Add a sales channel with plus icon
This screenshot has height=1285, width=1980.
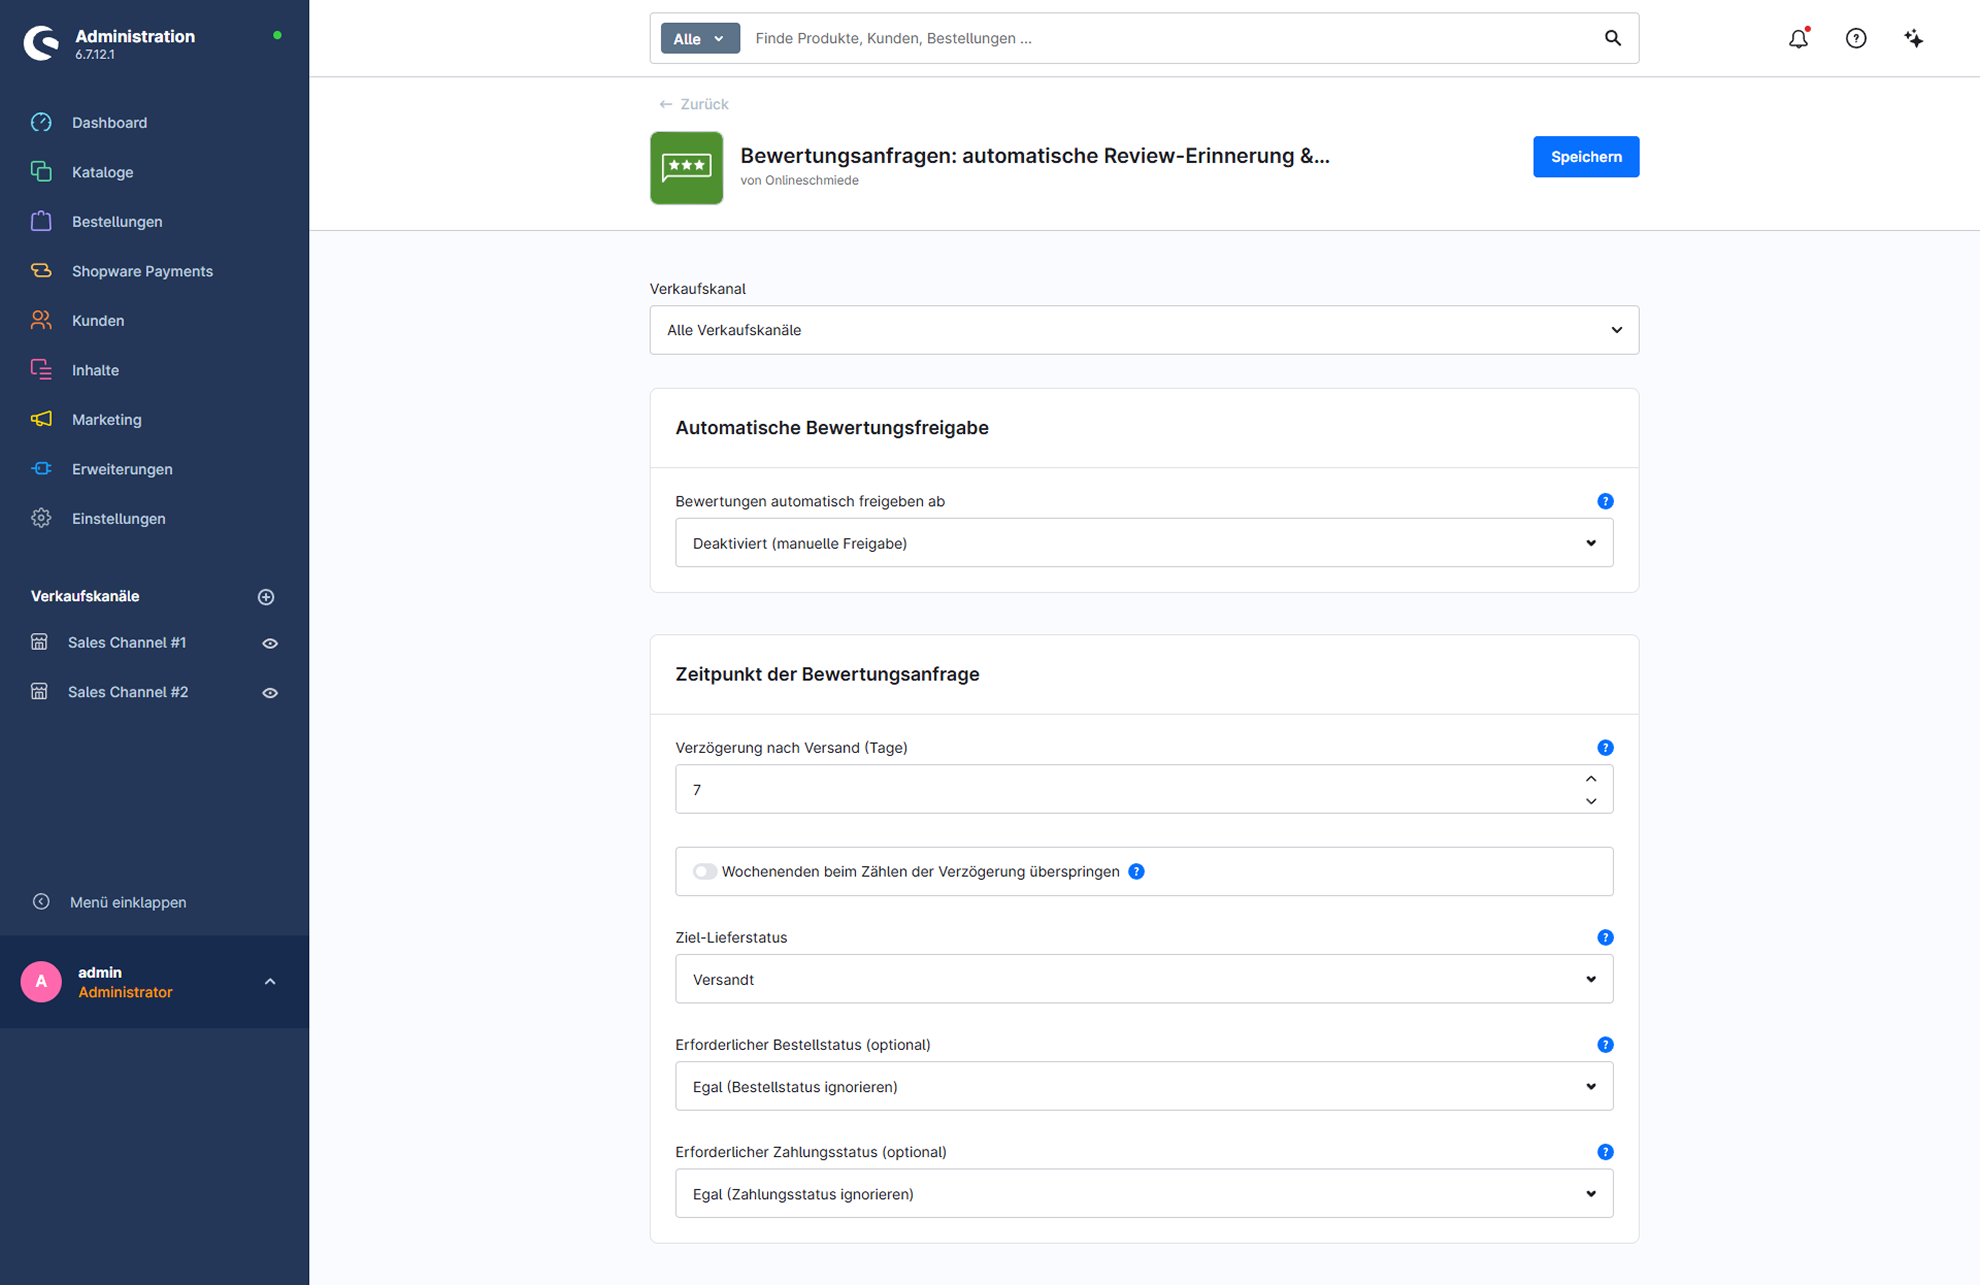(x=266, y=597)
